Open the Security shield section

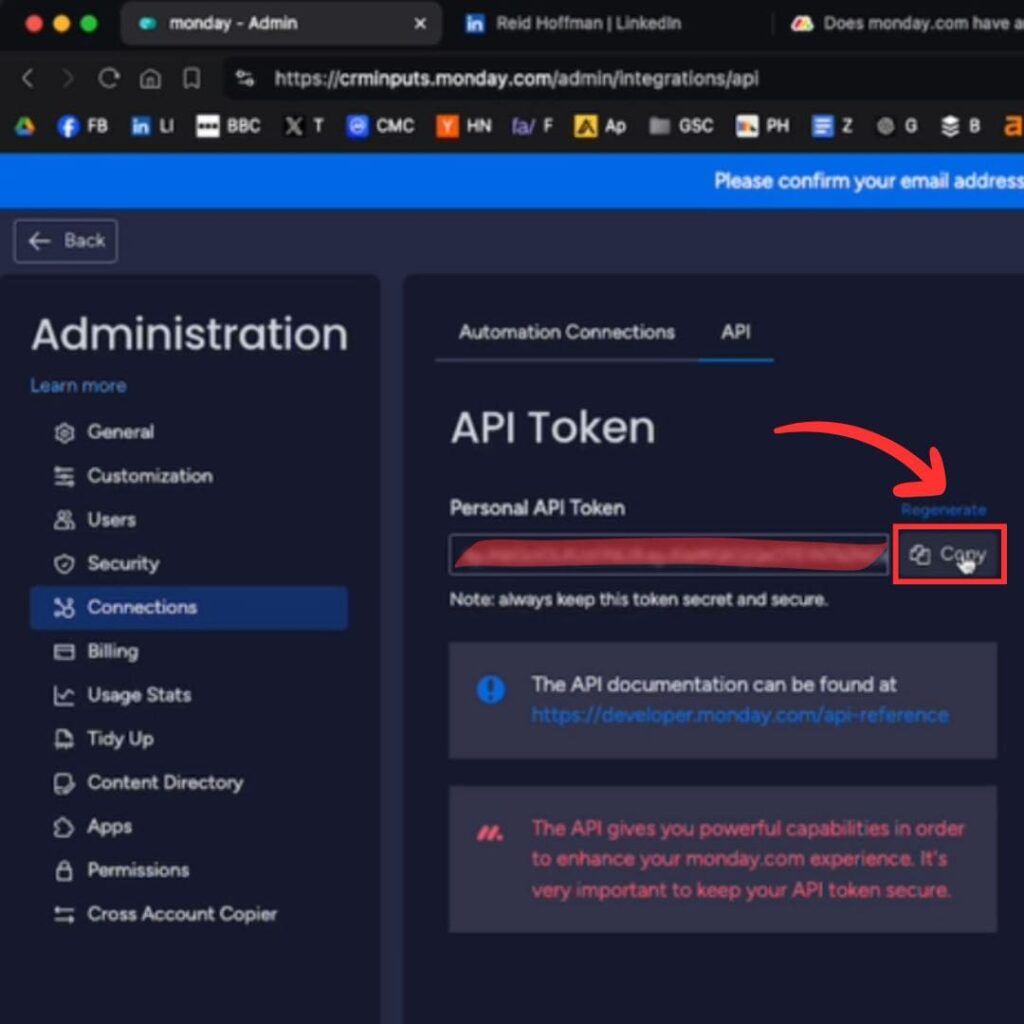[106, 563]
